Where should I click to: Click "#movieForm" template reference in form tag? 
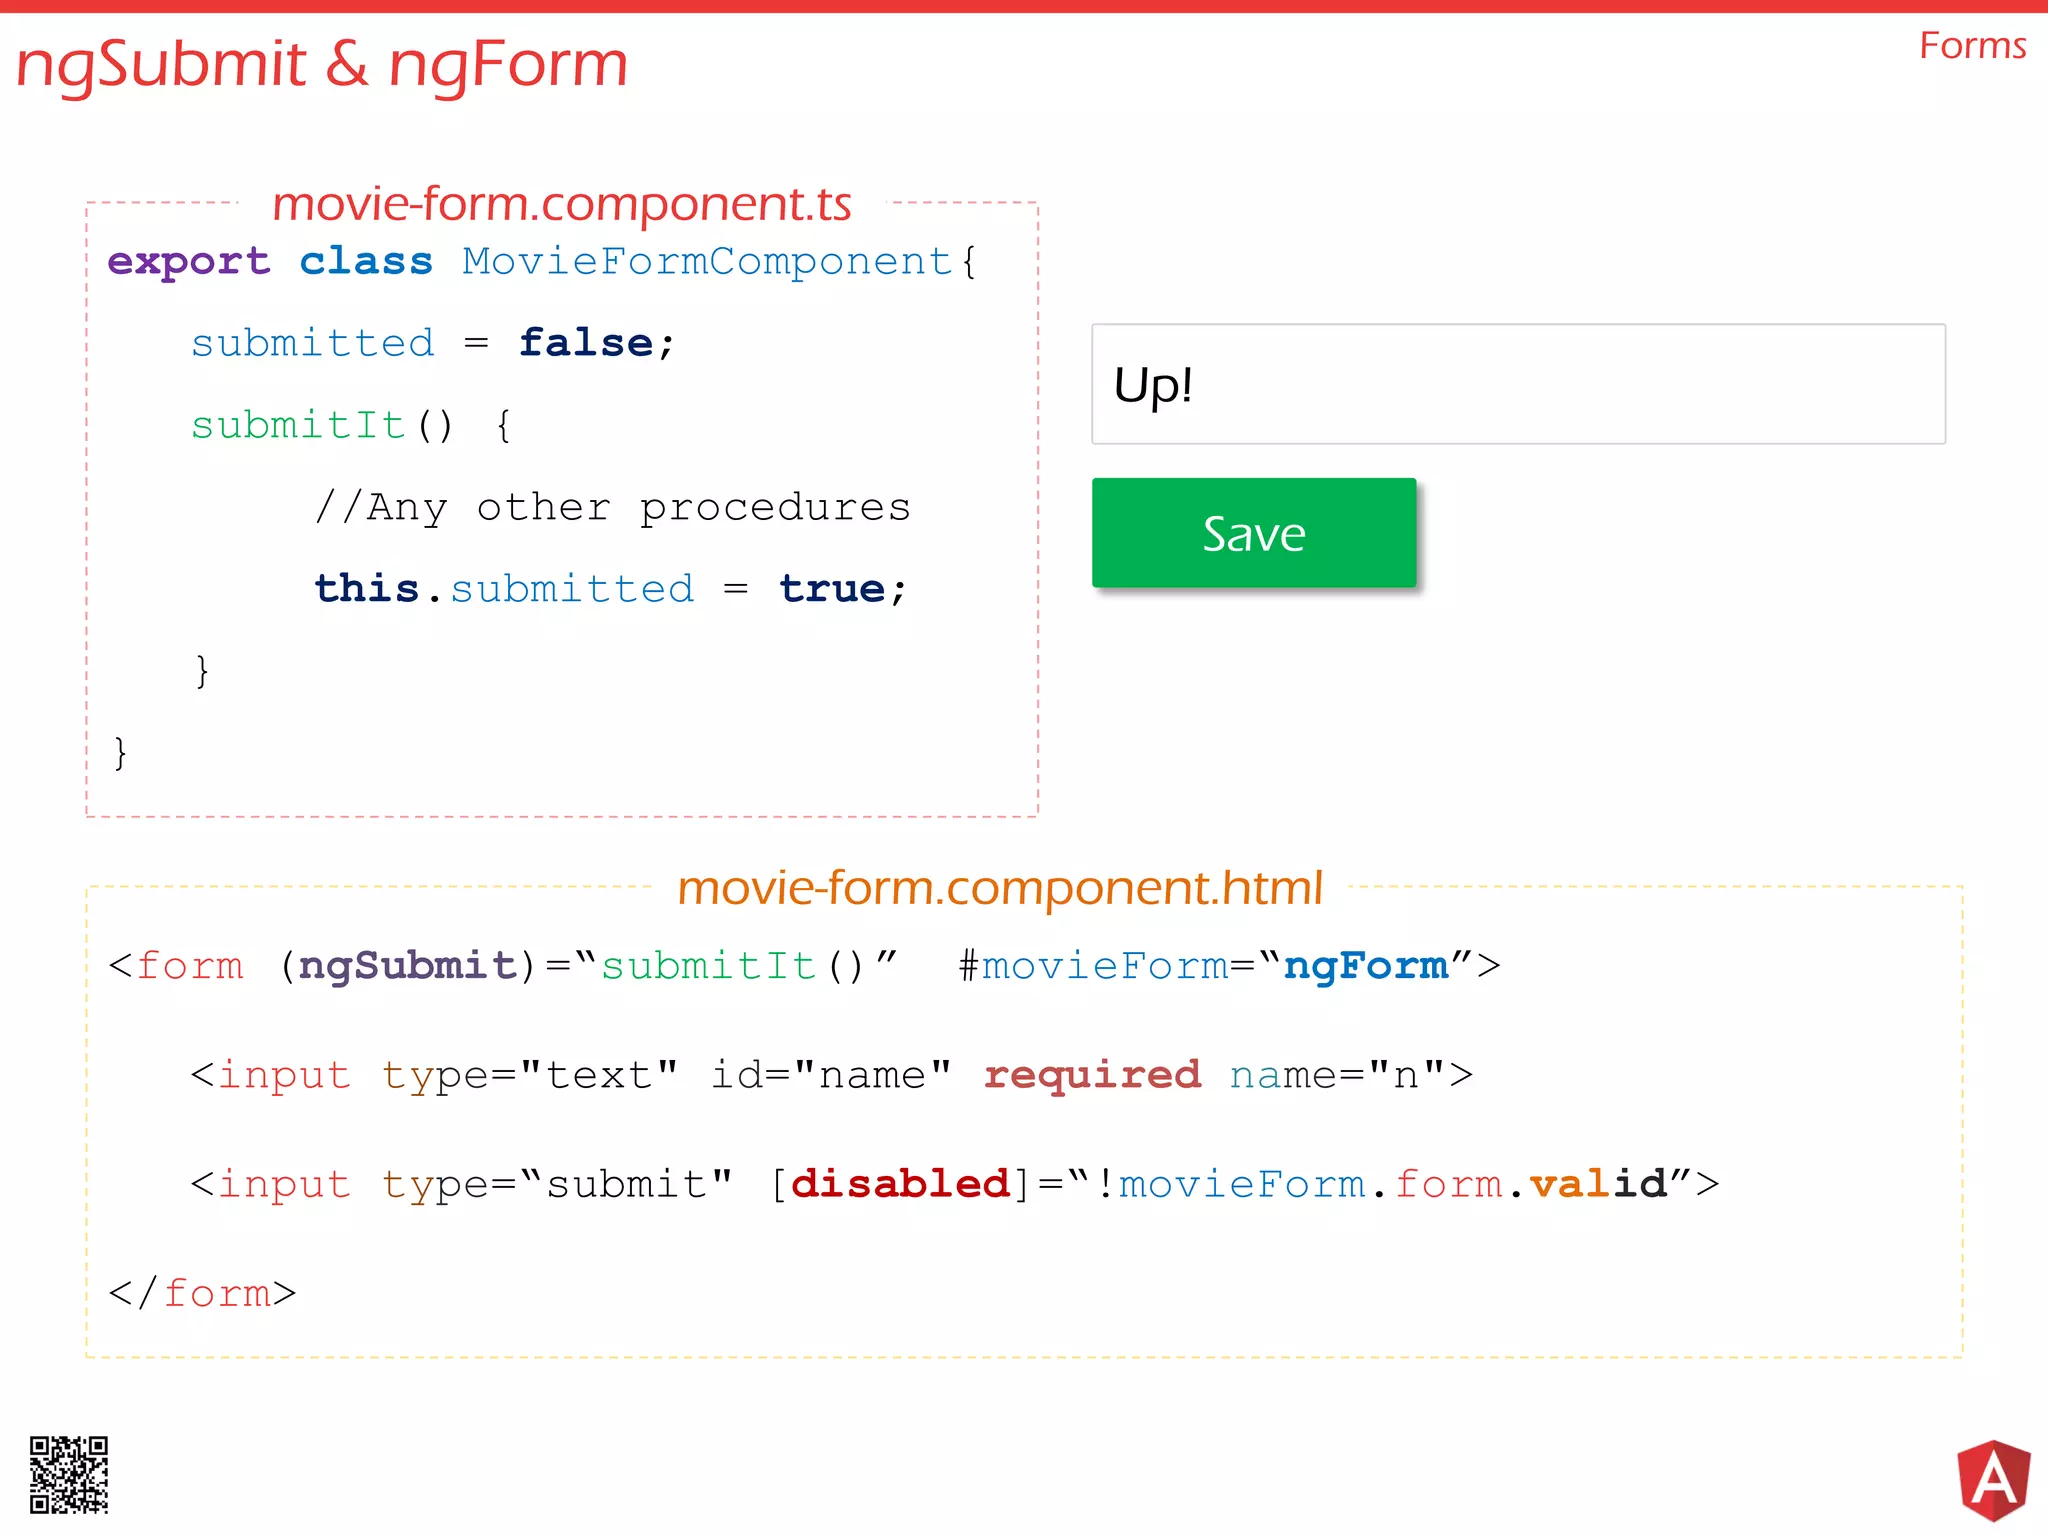click(x=1092, y=966)
